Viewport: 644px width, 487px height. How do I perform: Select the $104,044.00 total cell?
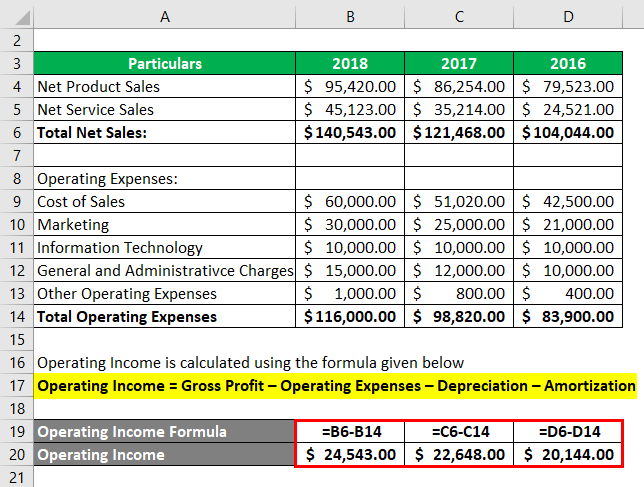(x=568, y=132)
